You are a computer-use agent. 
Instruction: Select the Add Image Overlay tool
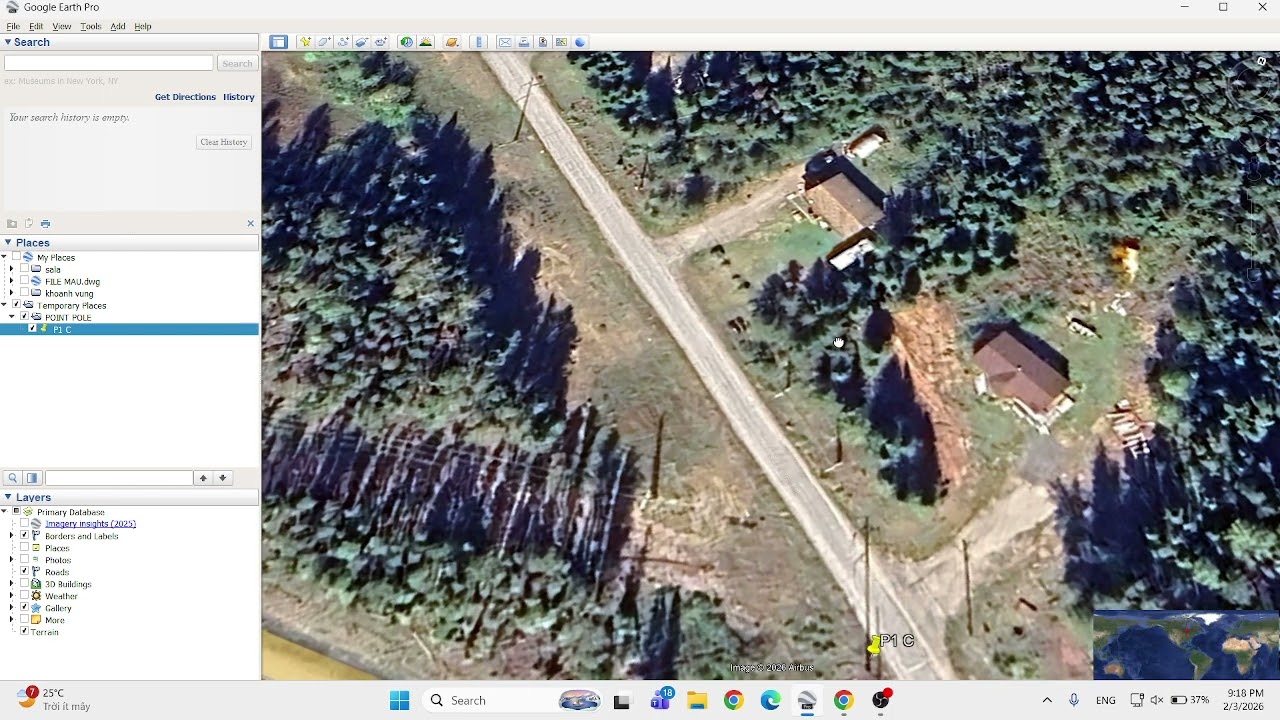(362, 42)
